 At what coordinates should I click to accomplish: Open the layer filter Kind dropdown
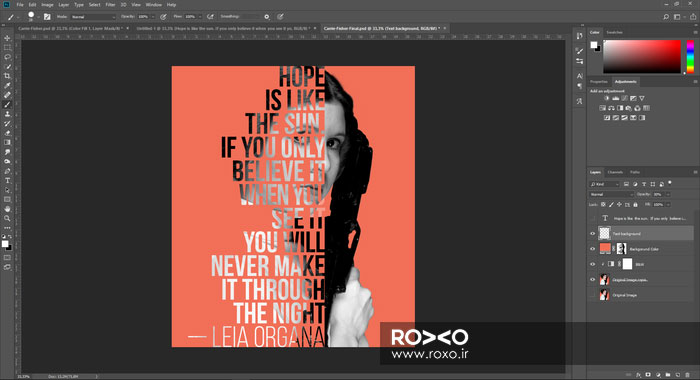pos(604,184)
